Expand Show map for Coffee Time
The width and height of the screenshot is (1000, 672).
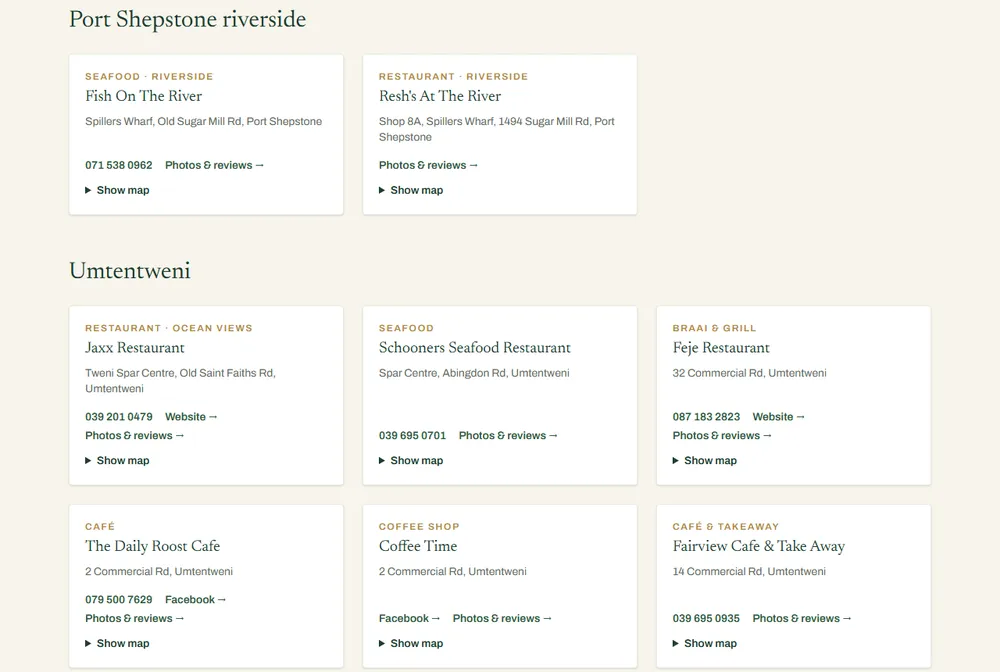pos(411,643)
